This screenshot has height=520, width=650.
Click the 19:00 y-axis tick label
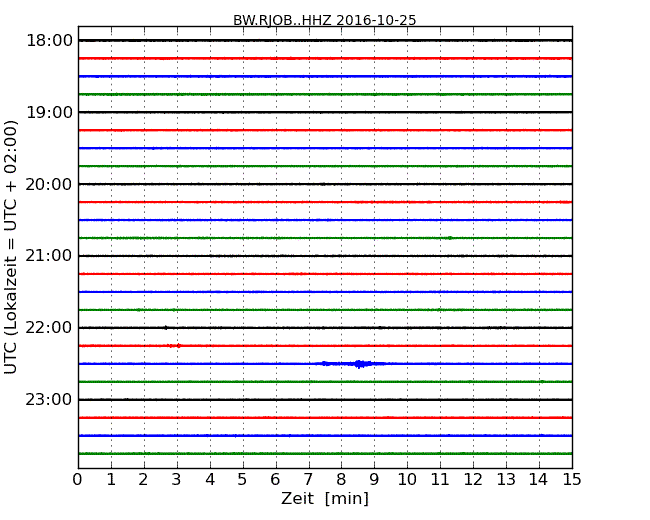(49, 112)
